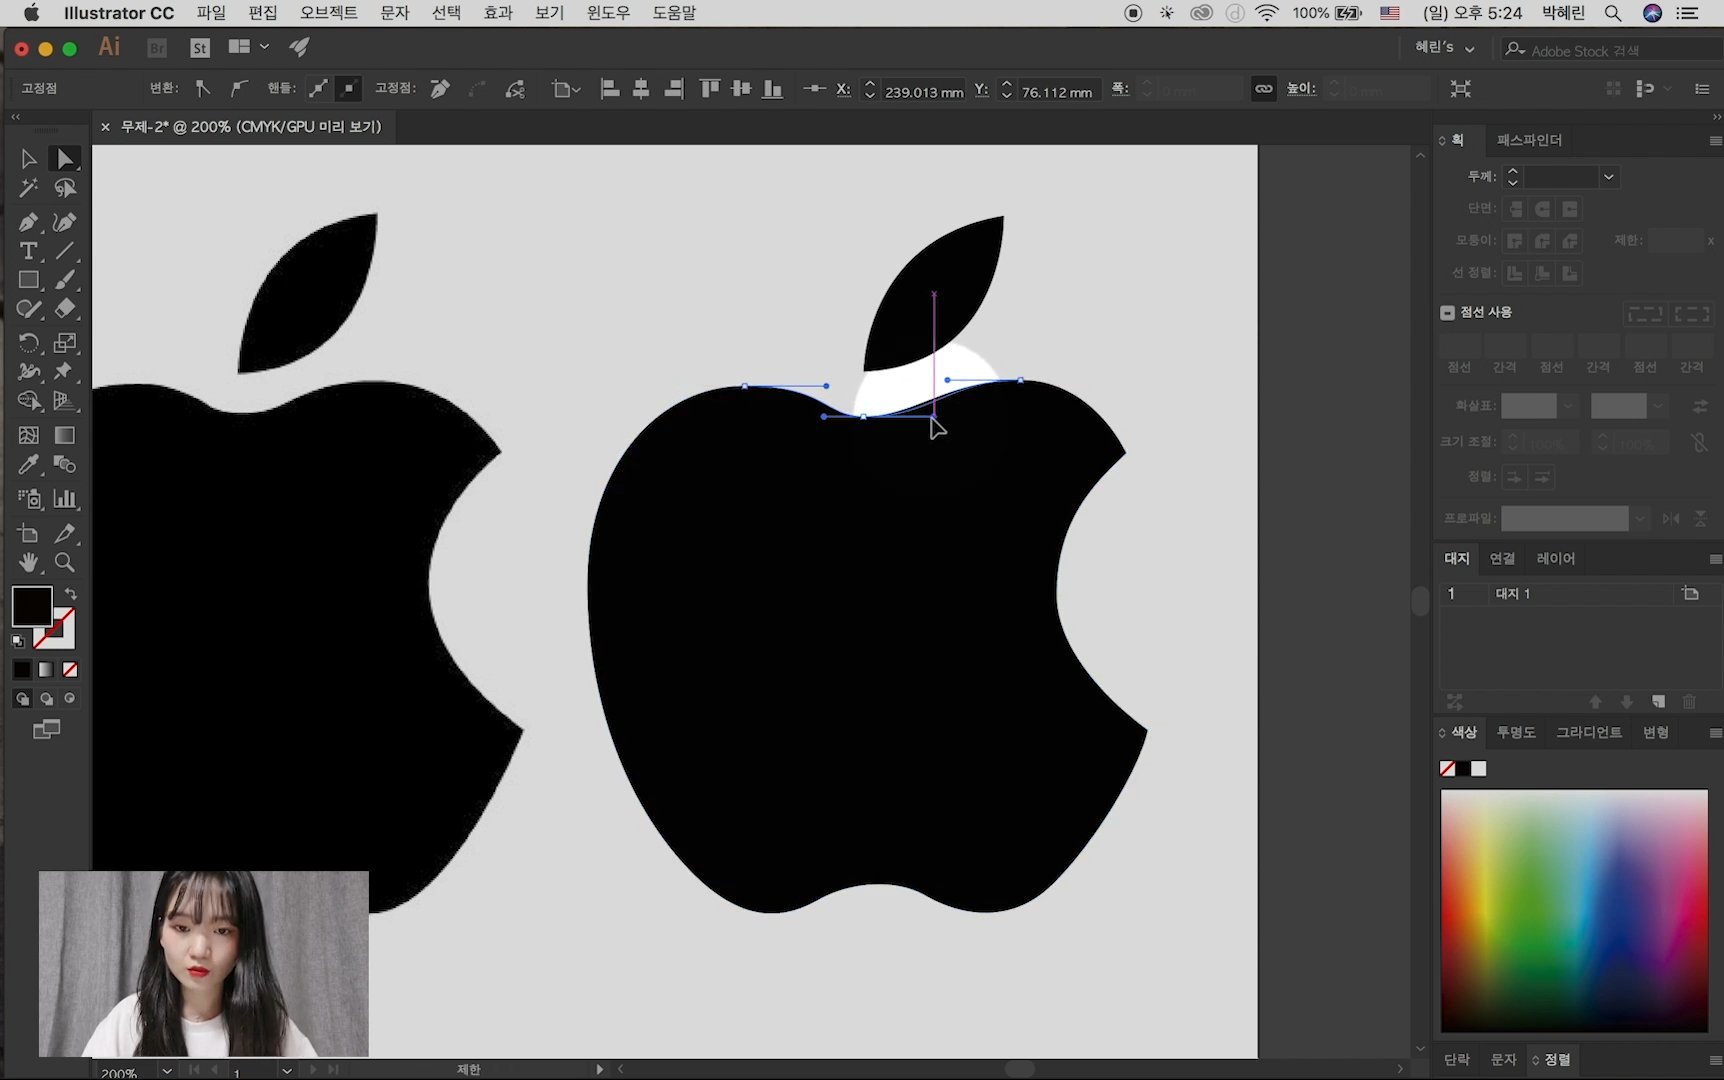Select the Hand tool
The height and width of the screenshot is (1080, 1724).
click(x=28, y=562)
